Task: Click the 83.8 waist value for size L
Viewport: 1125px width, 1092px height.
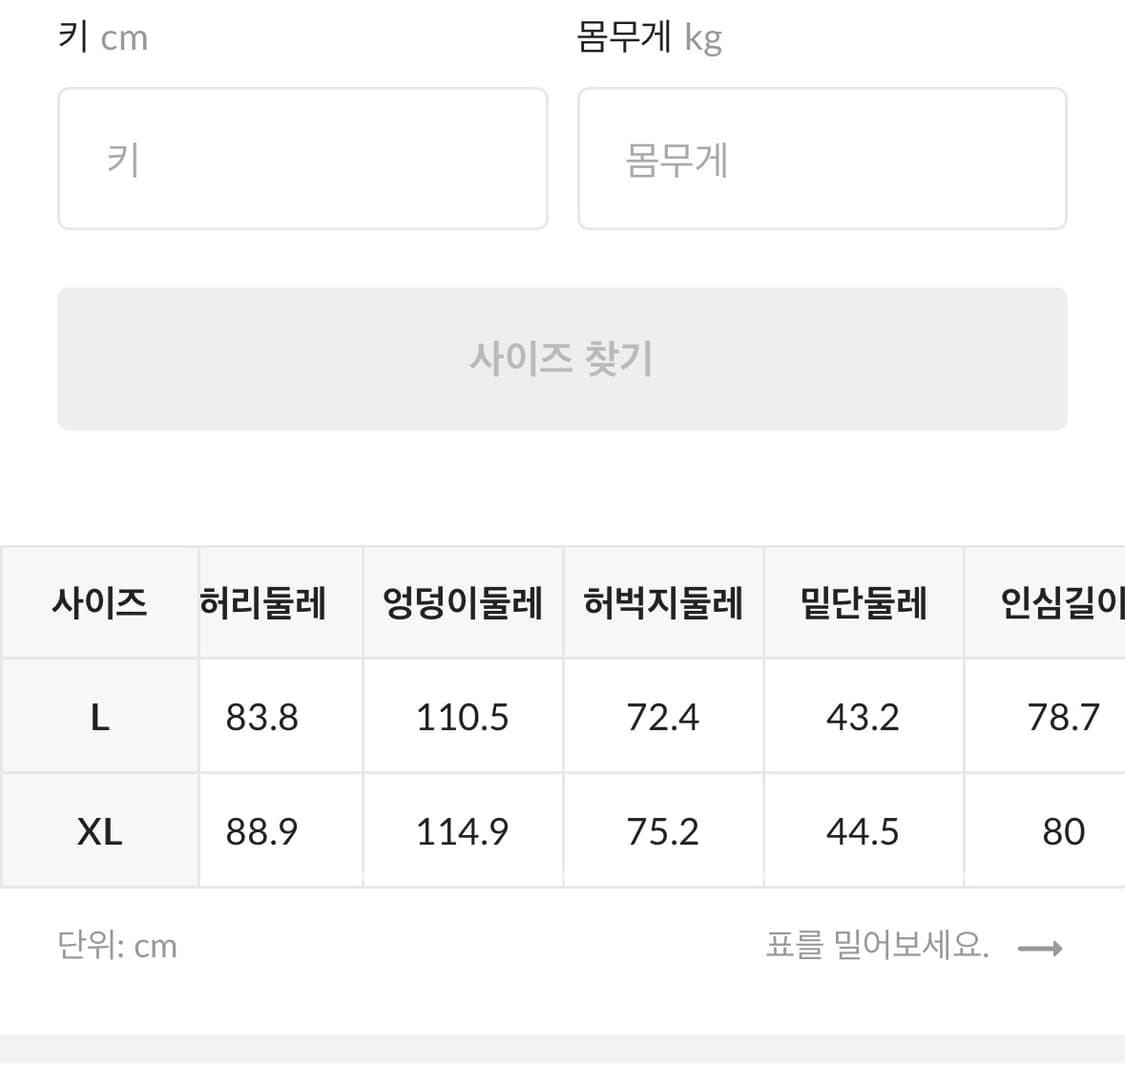Action: click(x=261, y=715)
